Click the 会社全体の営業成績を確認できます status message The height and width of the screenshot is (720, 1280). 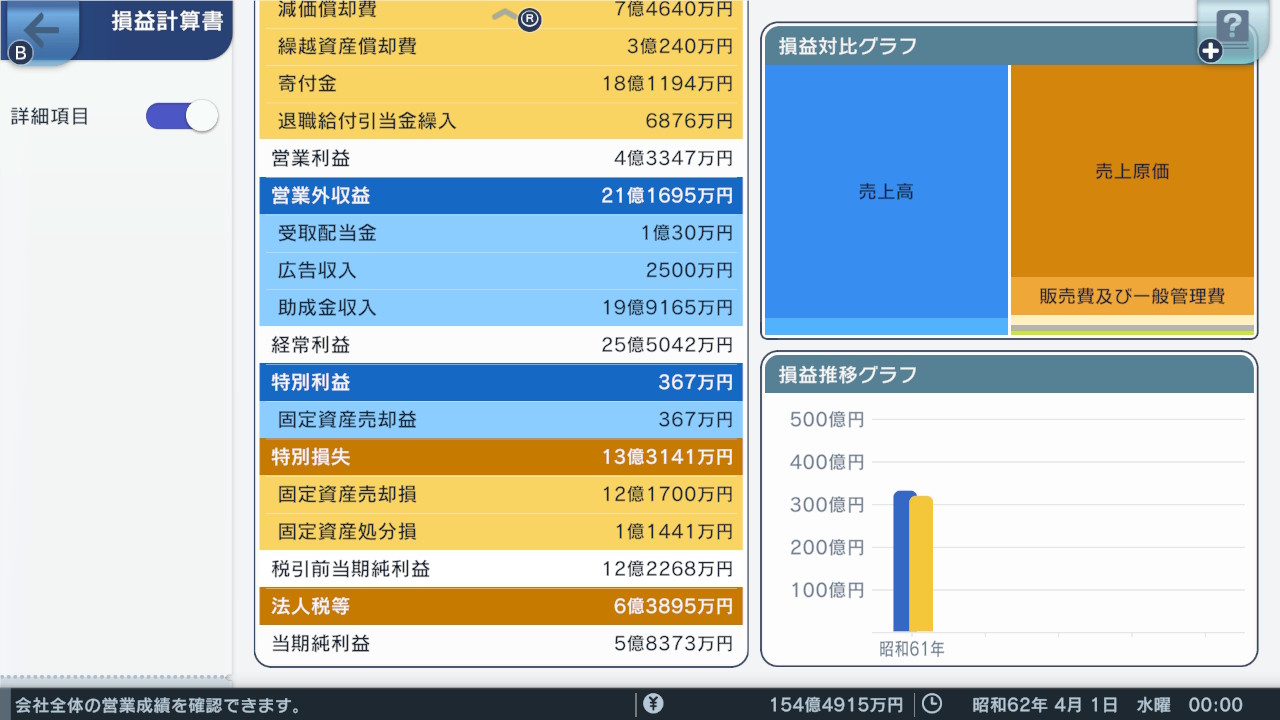tap(158, 705)
